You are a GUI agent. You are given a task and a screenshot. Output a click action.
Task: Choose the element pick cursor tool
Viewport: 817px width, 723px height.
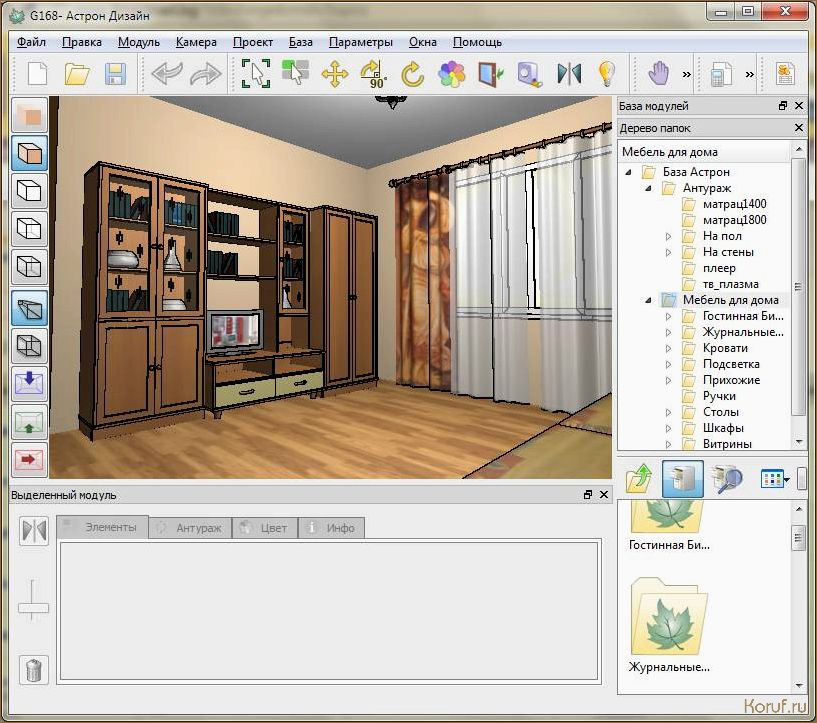(295, 73)
